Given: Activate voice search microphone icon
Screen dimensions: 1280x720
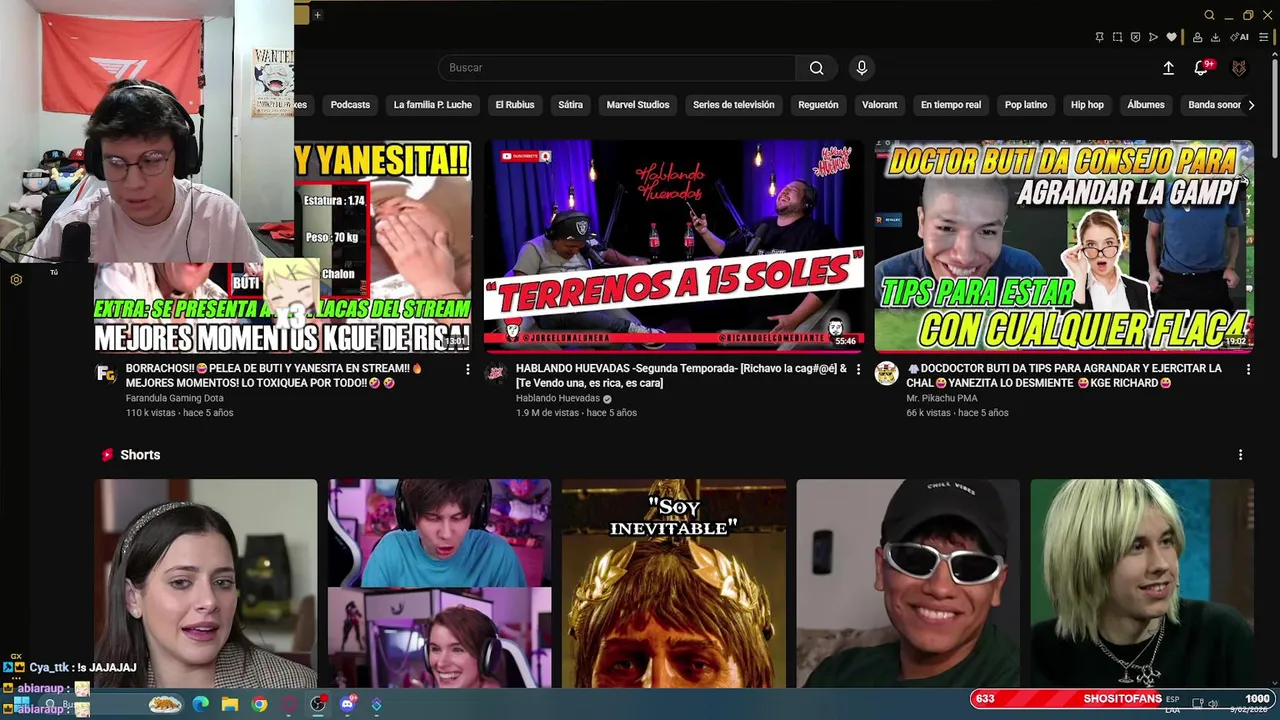Looking at the screenshot, I should click(862, 68).
